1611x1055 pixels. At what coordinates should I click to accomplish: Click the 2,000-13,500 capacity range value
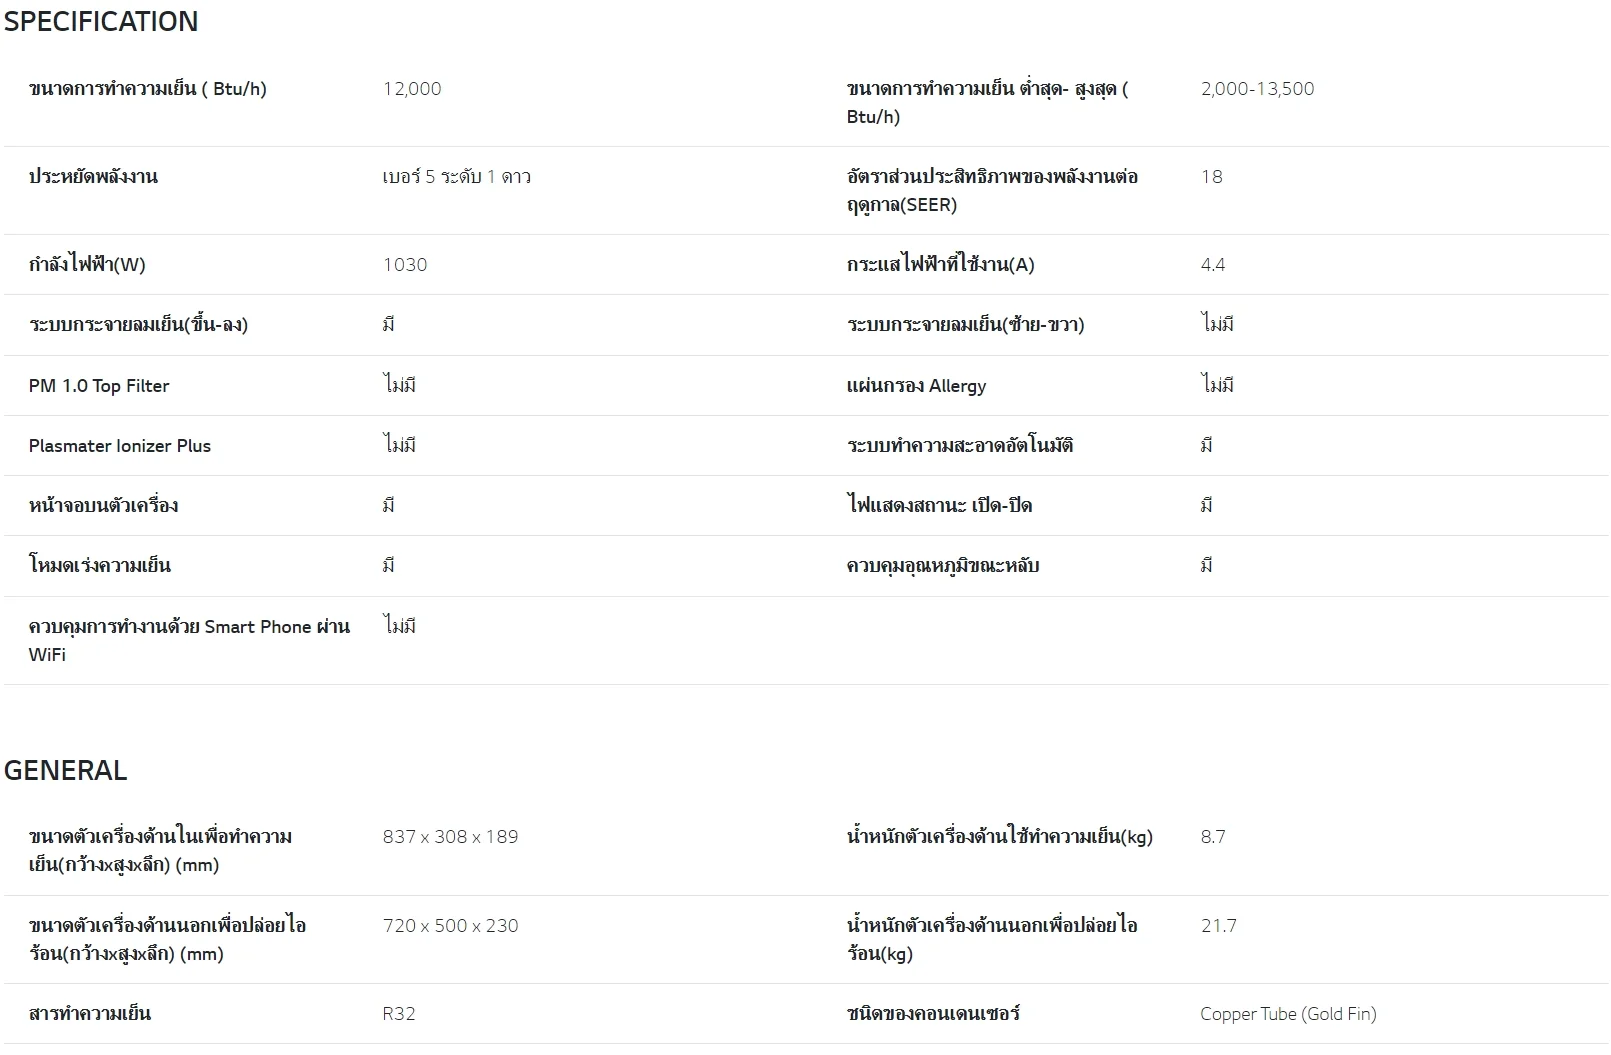[1257, 88]
